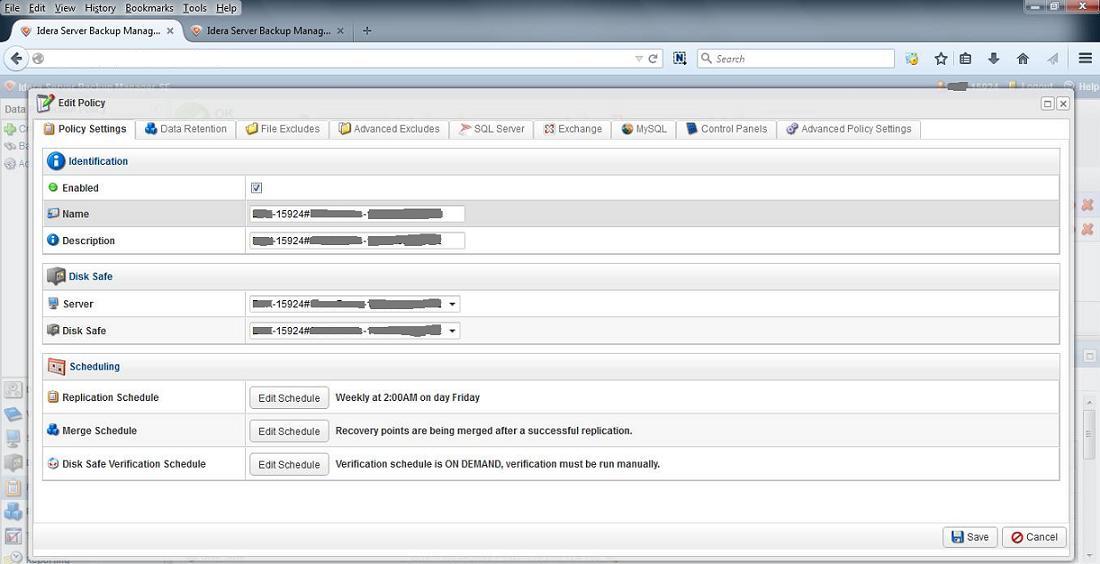
Task: Open the Disk Safe dropdown
Action: (x=355, y=330)
